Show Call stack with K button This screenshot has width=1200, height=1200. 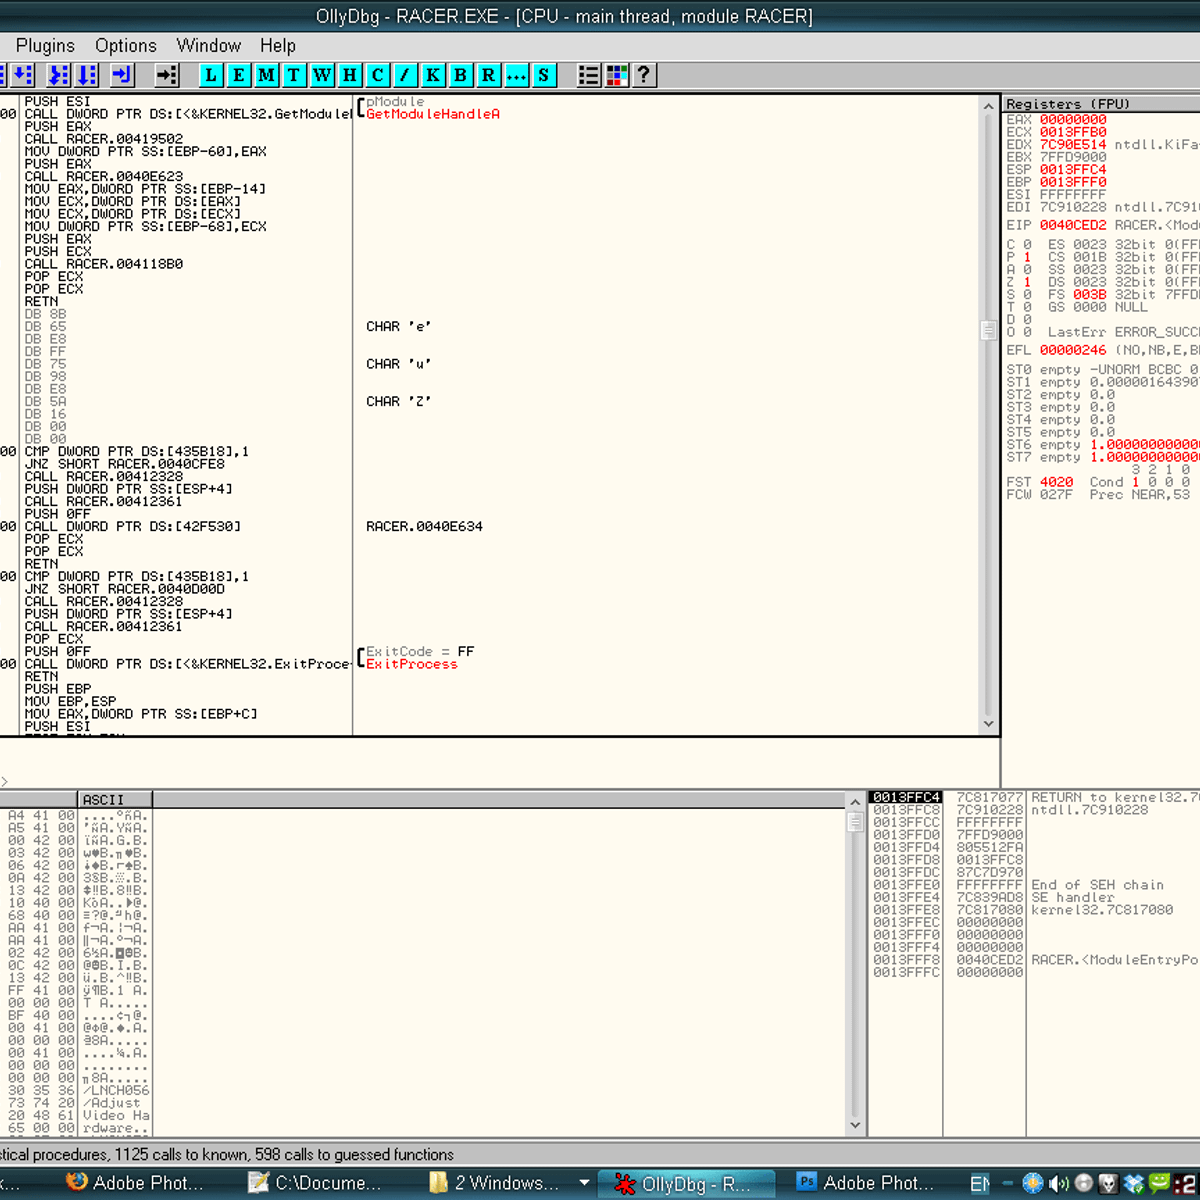click(x=433, y=75)
